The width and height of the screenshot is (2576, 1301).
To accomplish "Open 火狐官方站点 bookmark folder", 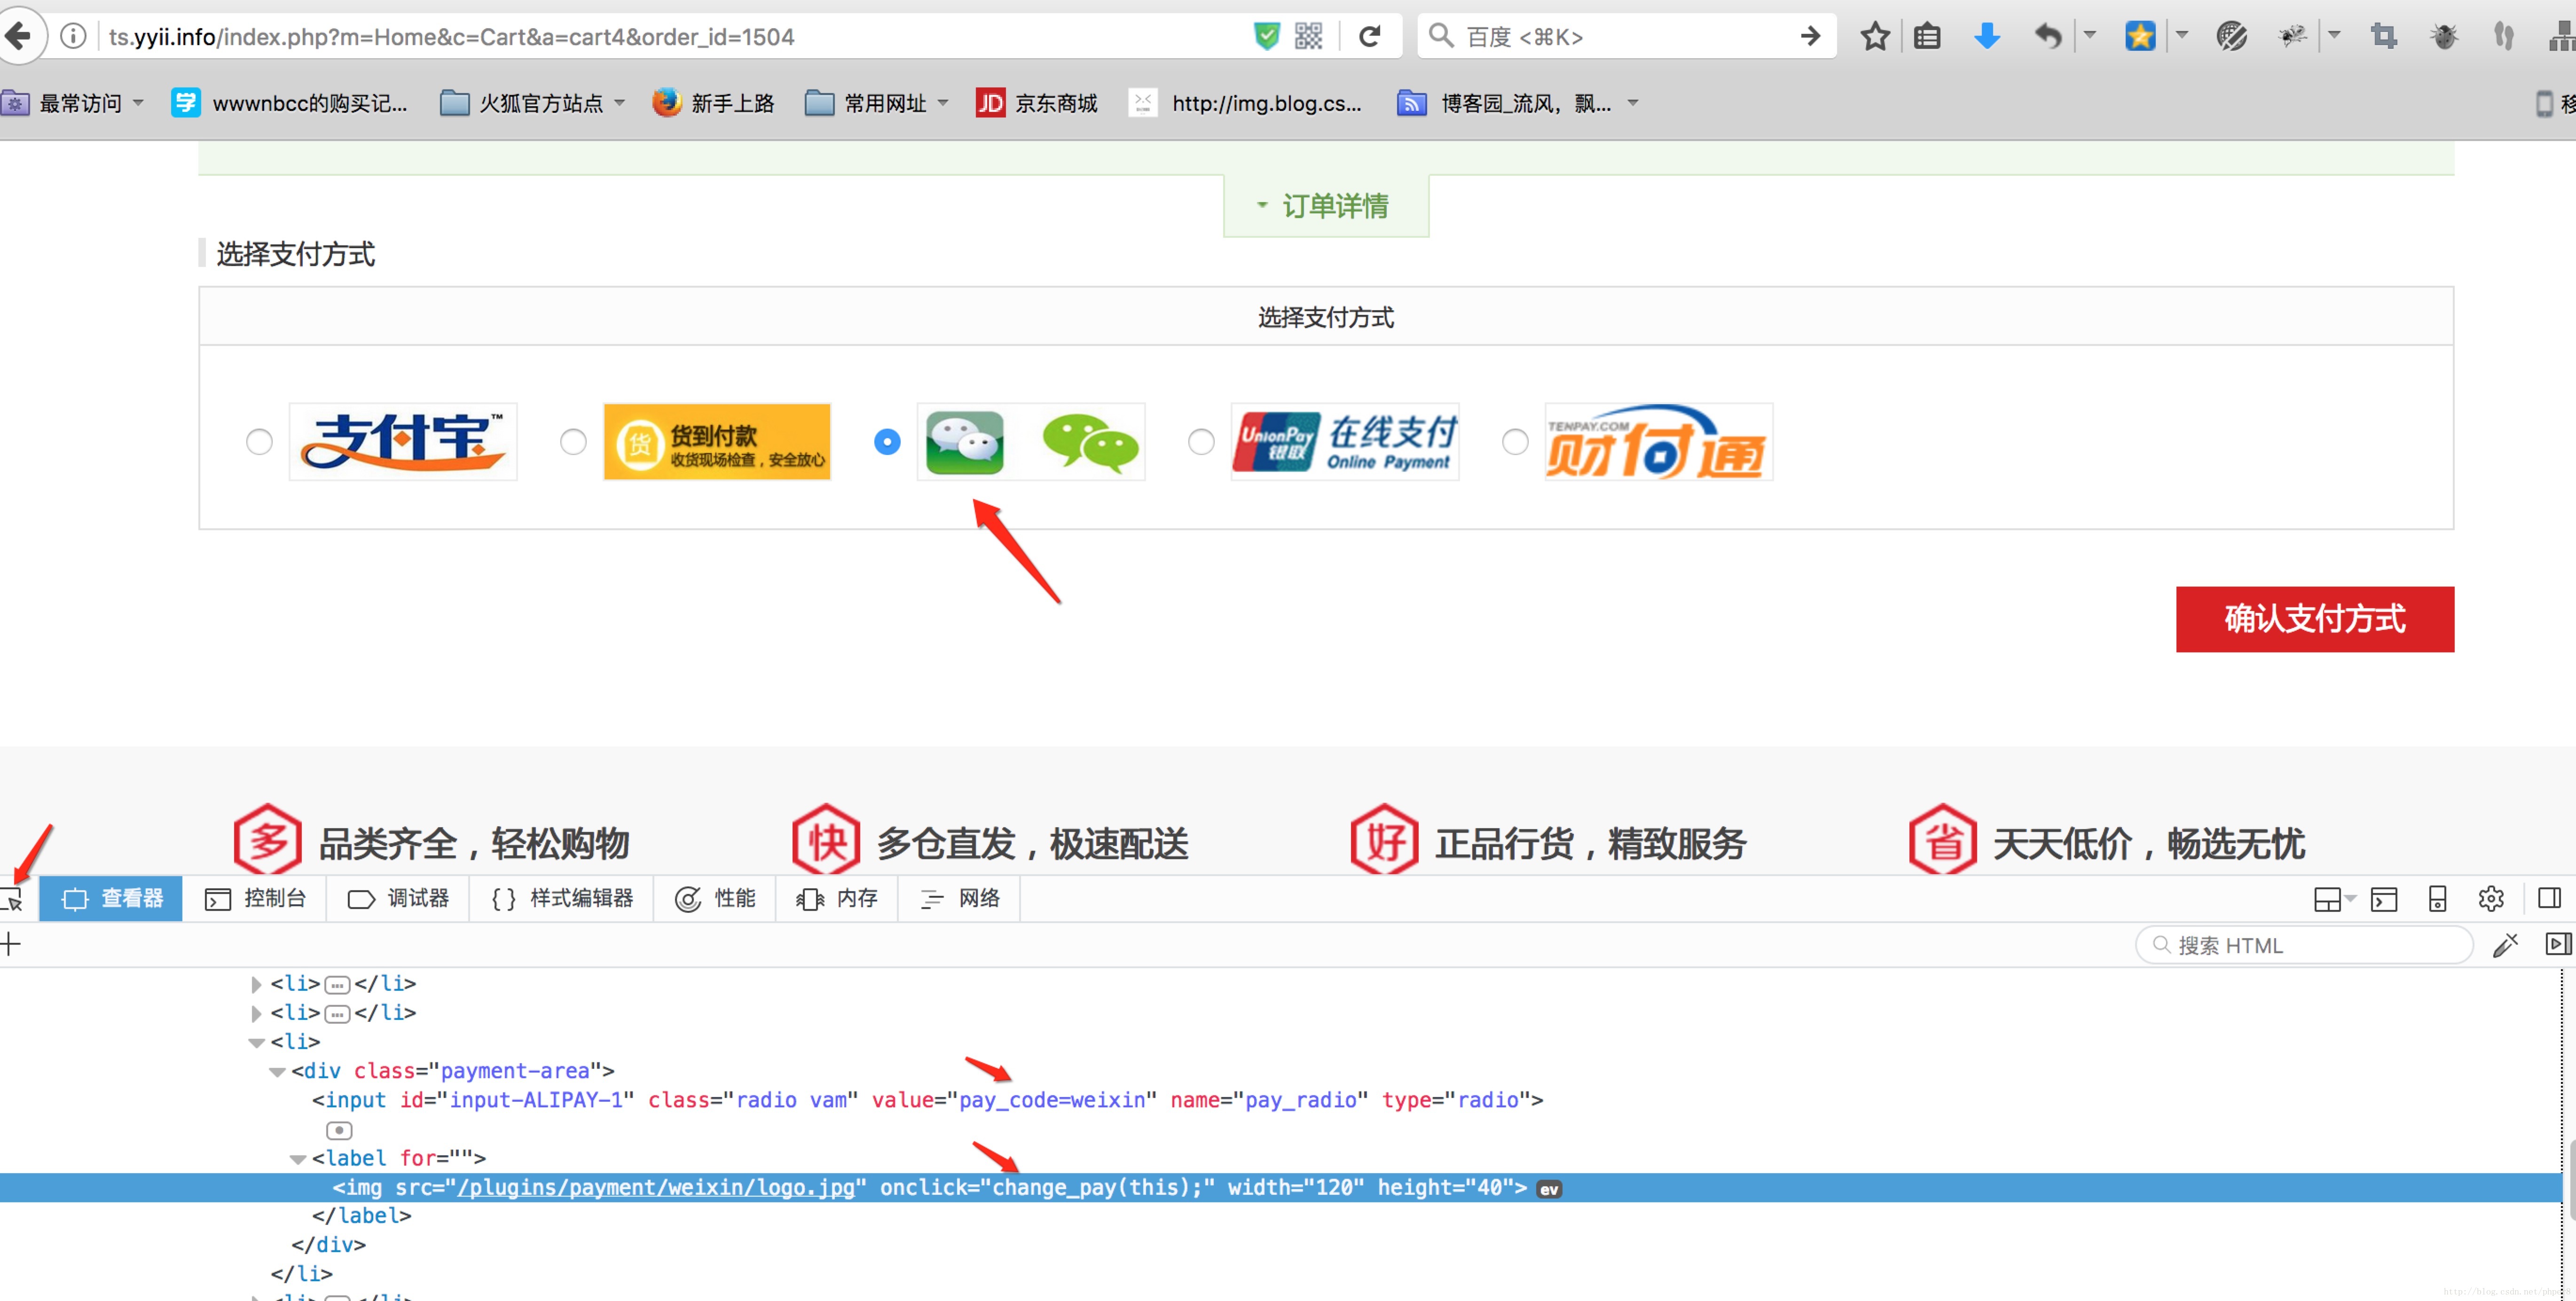I will point(533,103).
